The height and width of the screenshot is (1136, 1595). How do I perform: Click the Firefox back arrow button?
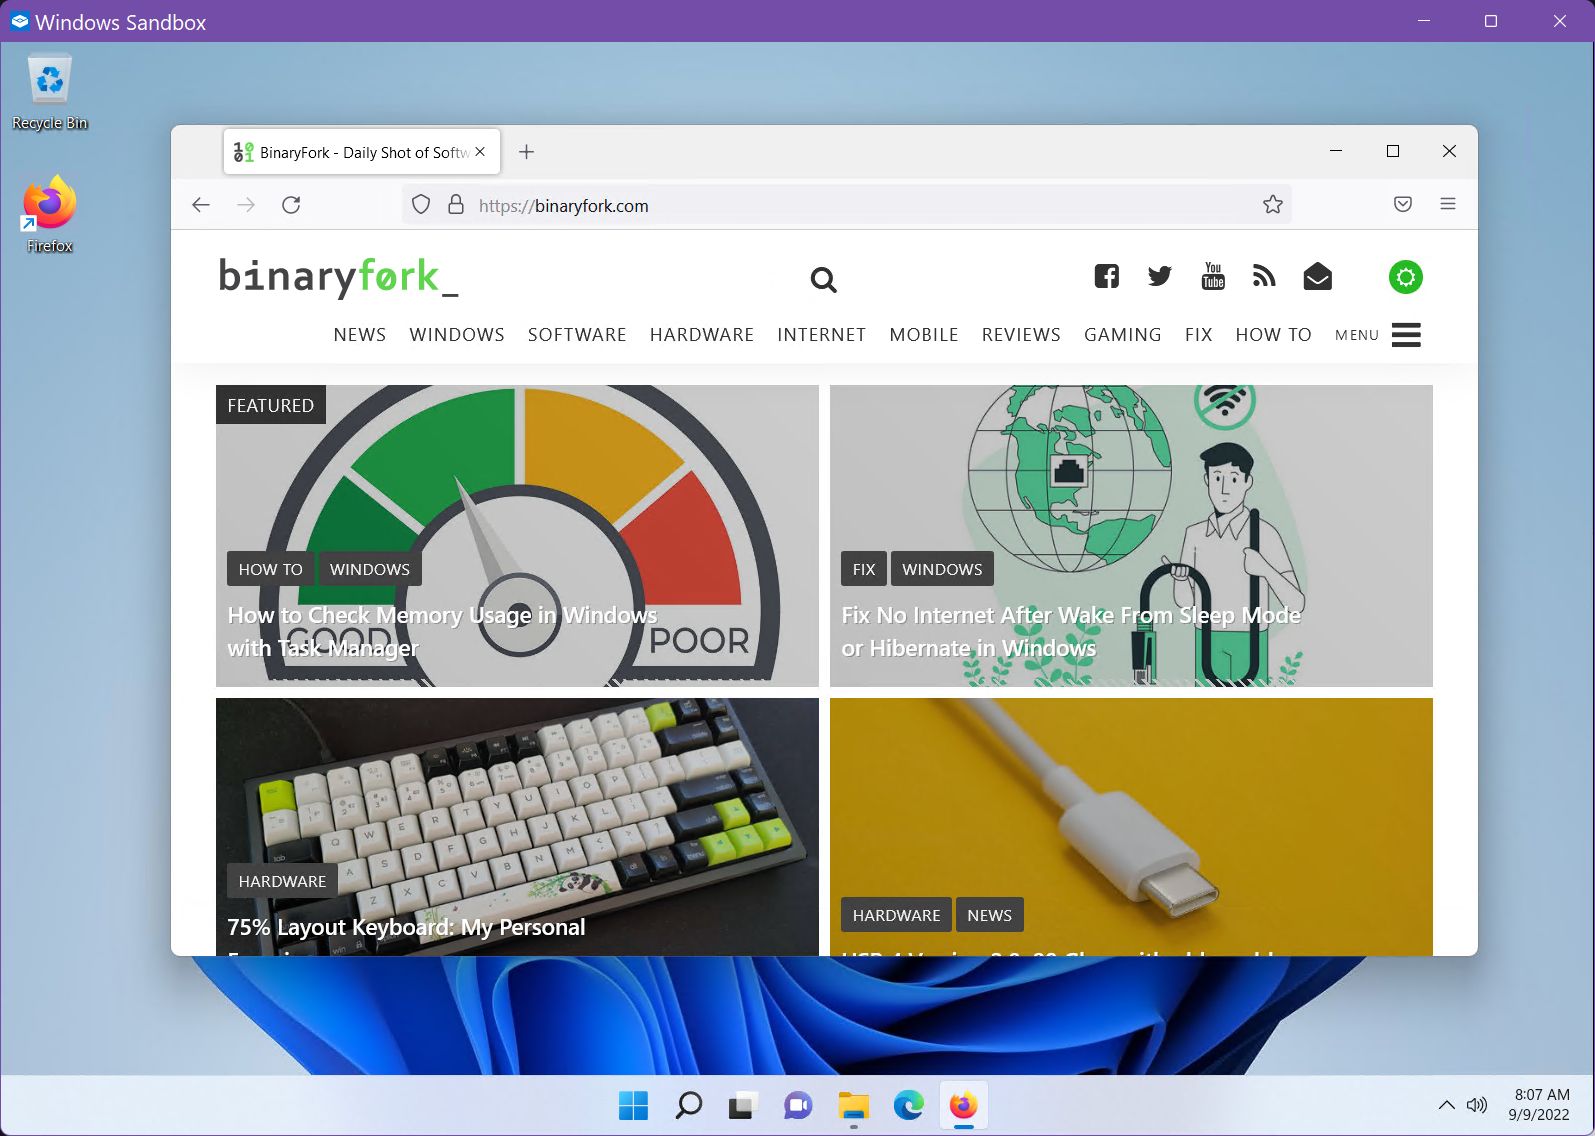pyautogui.click(x=201, y=205)
